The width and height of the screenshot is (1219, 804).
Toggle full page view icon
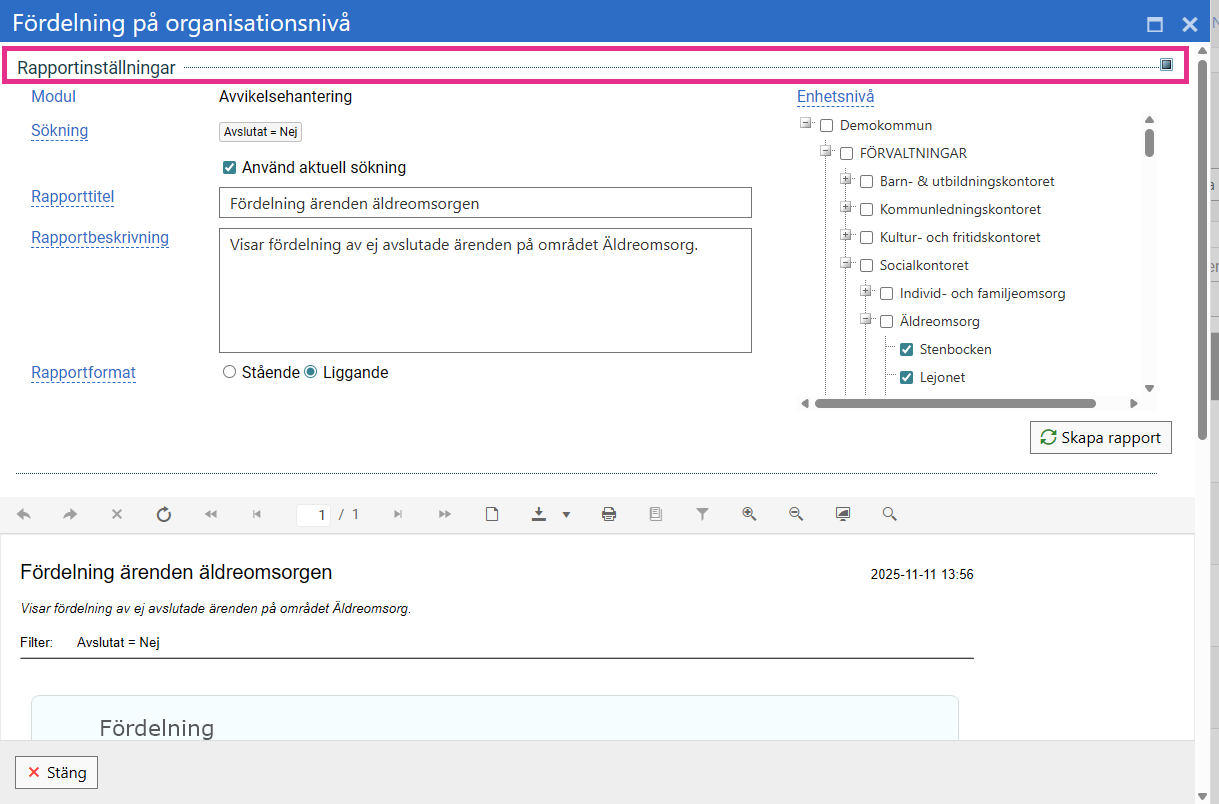click(x=843, y=514)
